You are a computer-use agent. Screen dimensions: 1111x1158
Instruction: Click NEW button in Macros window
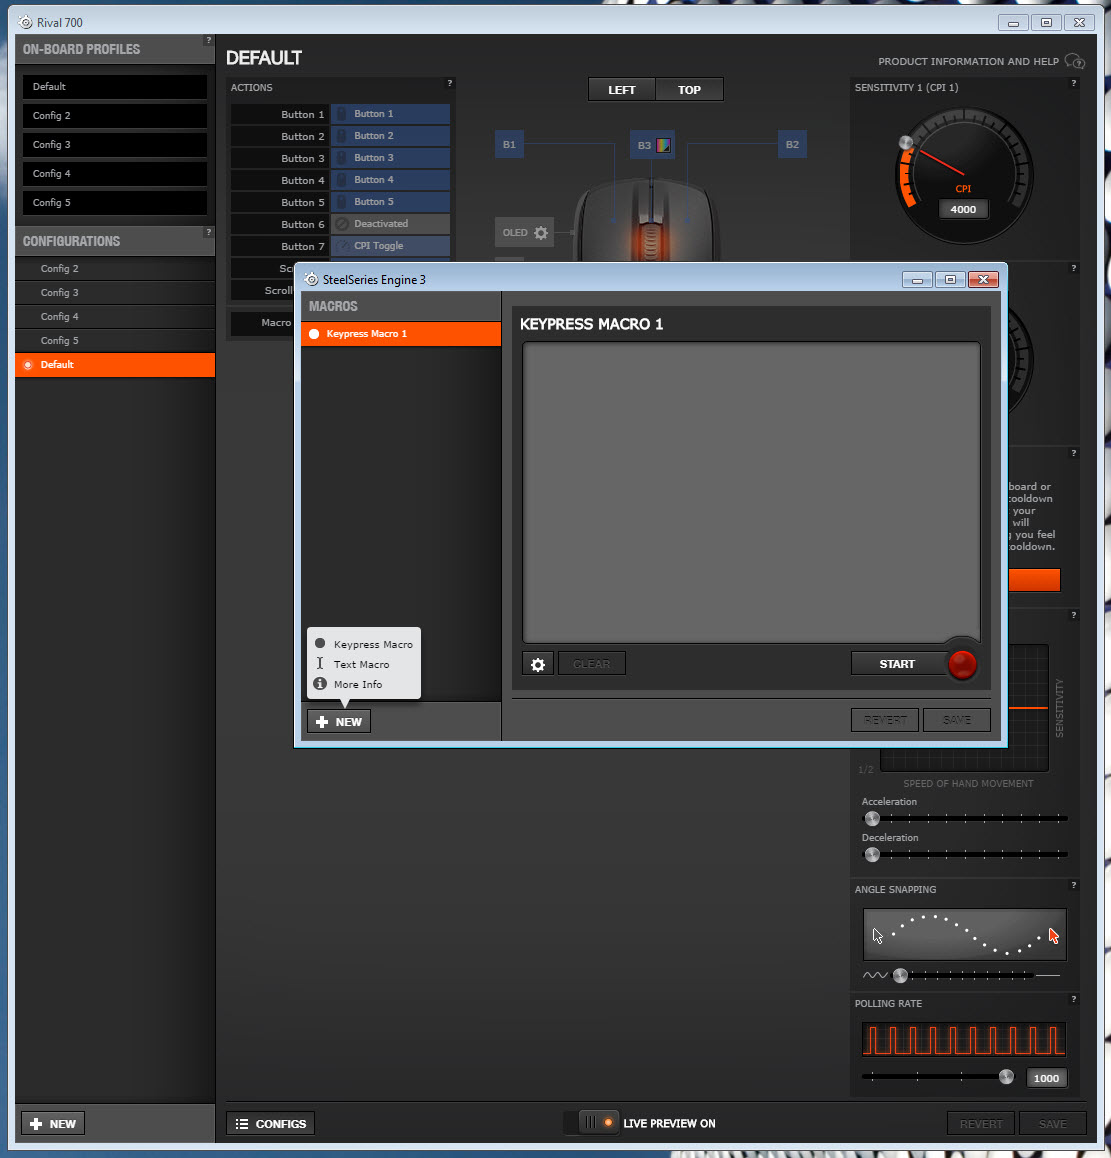point(339,722)
